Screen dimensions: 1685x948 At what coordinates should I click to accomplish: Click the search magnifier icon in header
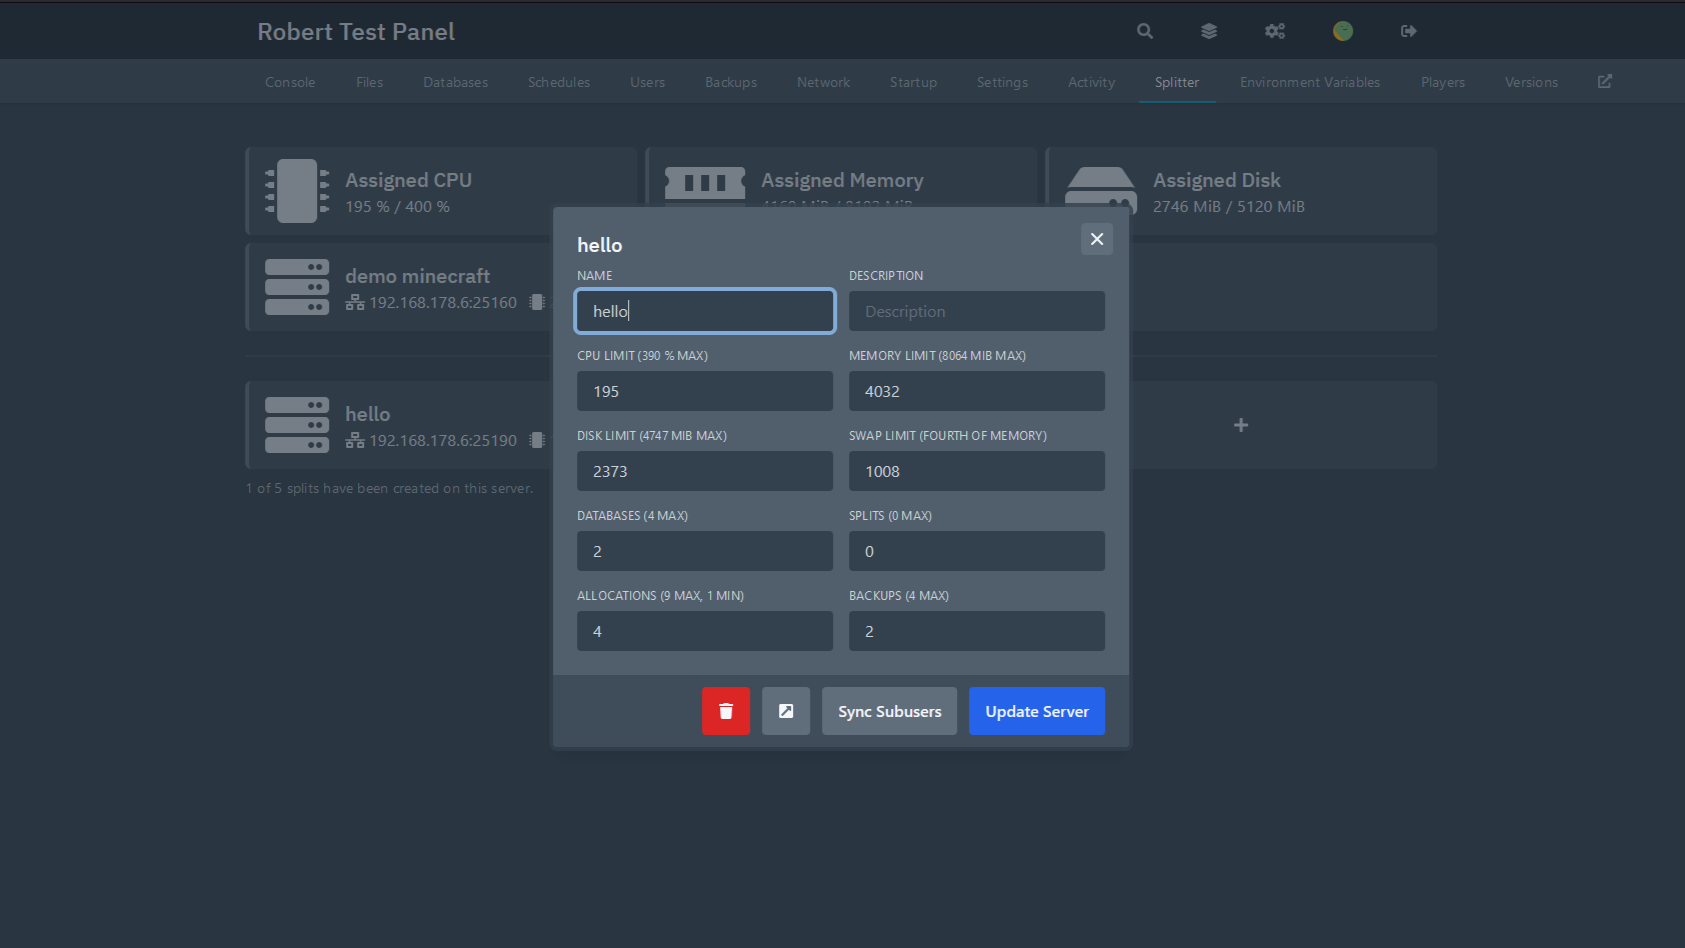(x=1145, y=31)
